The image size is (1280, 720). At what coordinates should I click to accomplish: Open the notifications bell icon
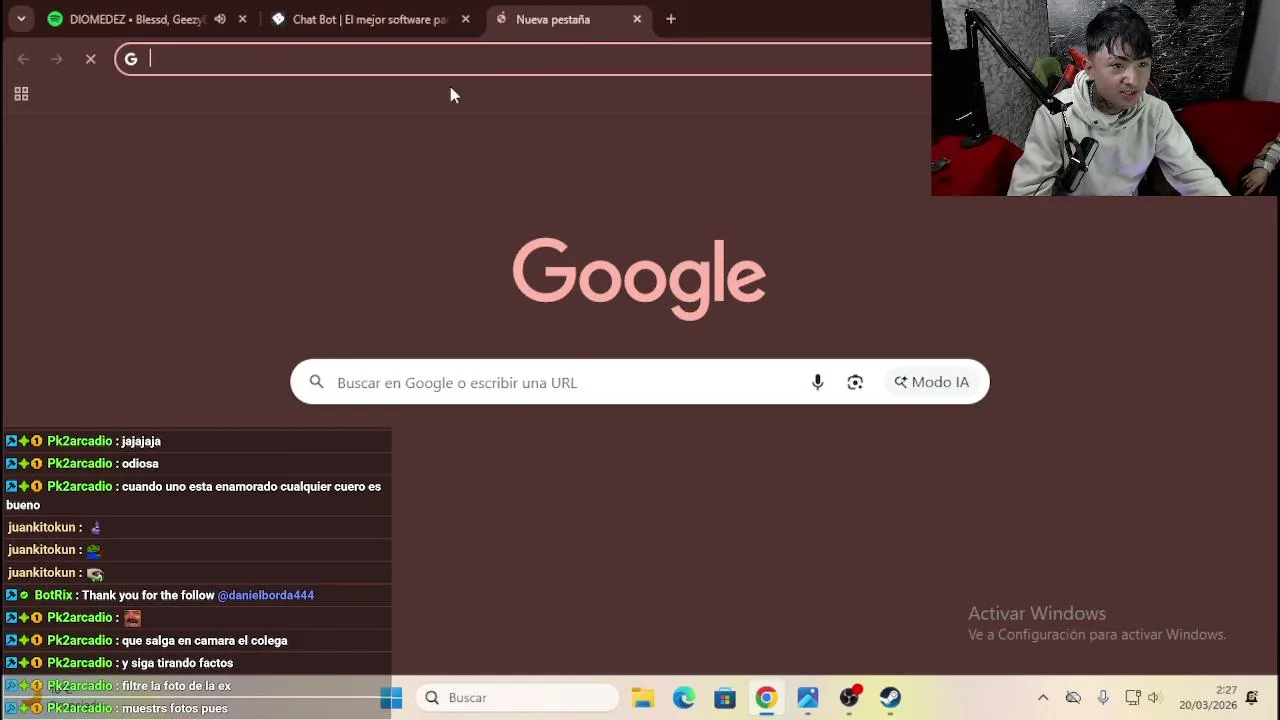1252,698
